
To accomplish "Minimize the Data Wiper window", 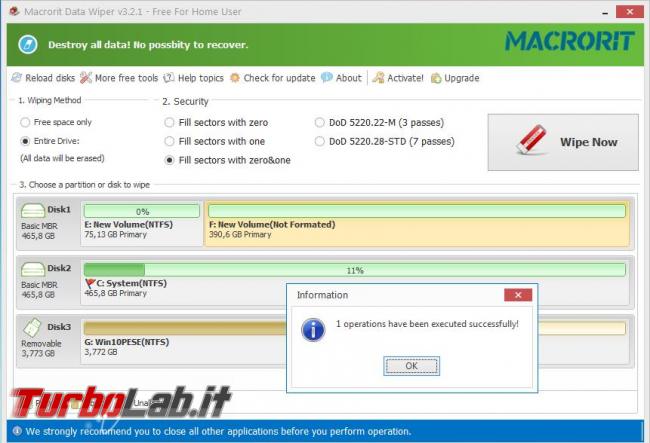I will (605, 12).
